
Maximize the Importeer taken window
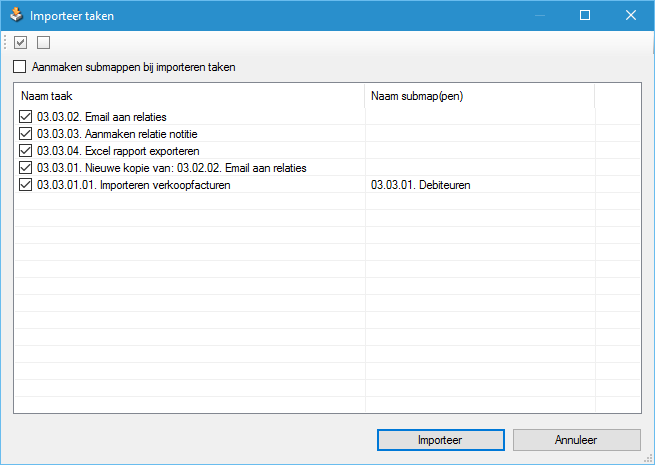[585, 15]
